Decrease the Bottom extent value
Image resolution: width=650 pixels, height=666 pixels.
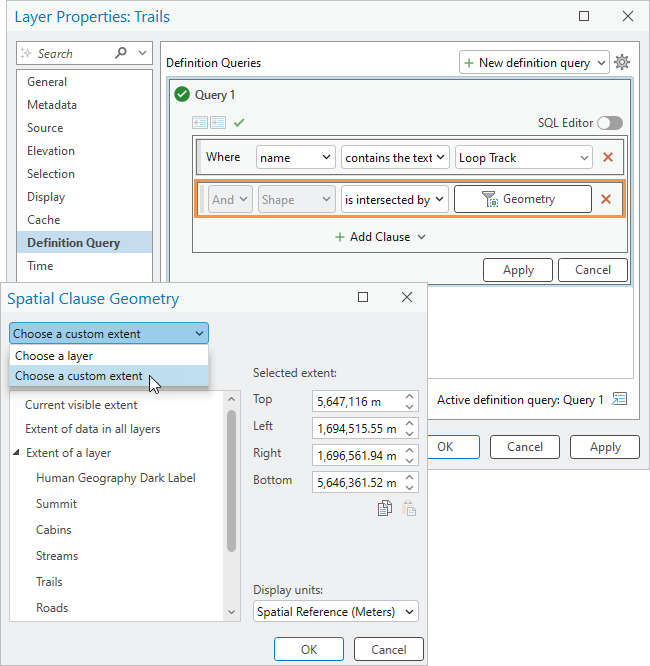410,488
